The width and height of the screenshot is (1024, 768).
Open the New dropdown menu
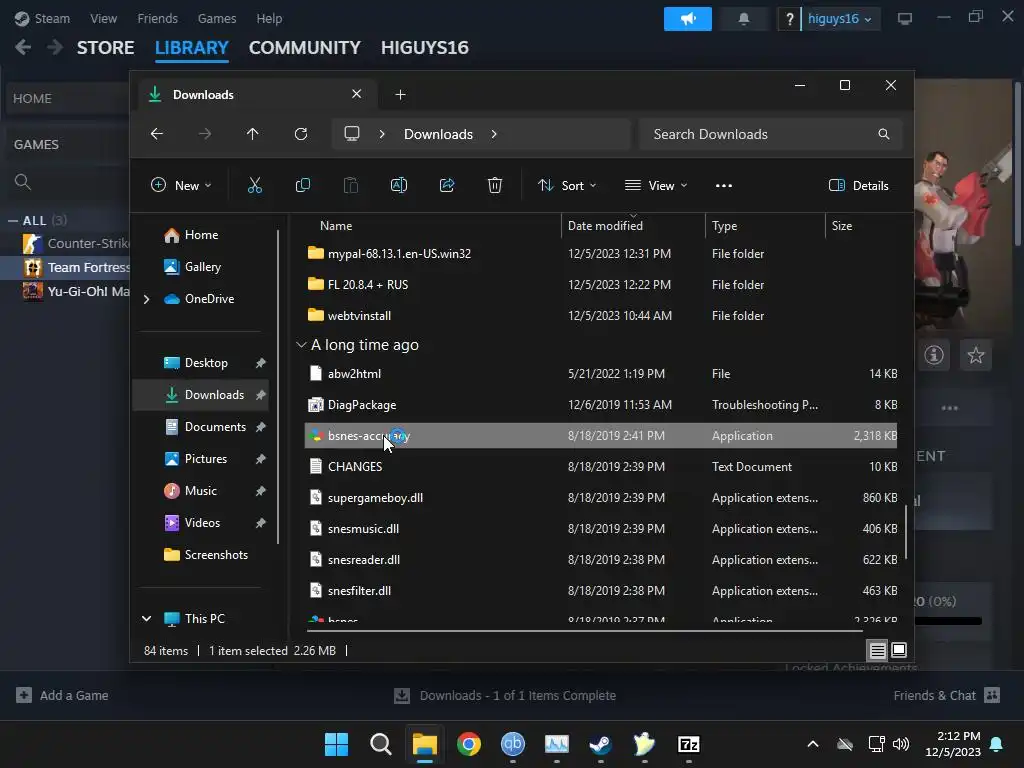181,185
